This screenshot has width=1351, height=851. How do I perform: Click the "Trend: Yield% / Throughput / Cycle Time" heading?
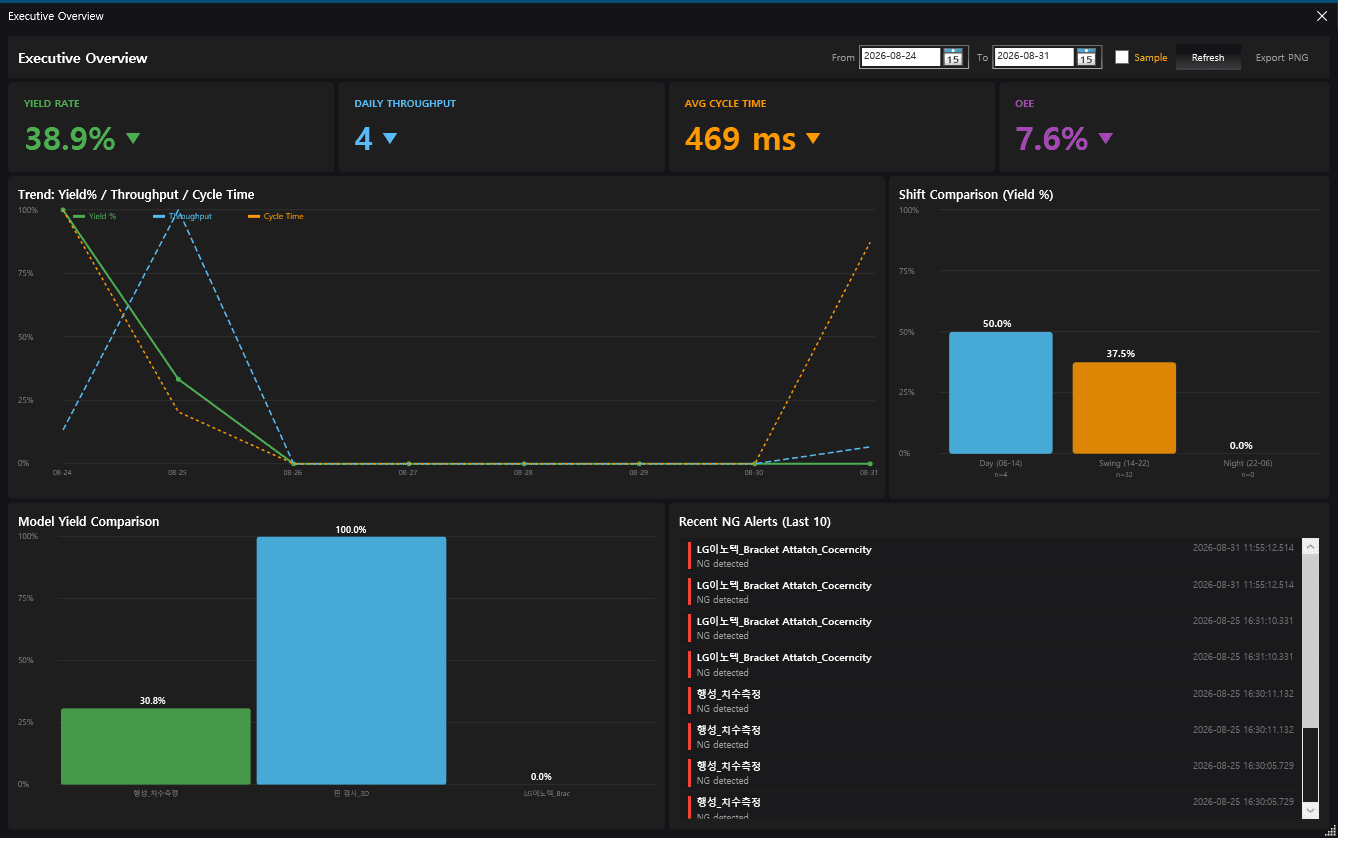(136, 194)
